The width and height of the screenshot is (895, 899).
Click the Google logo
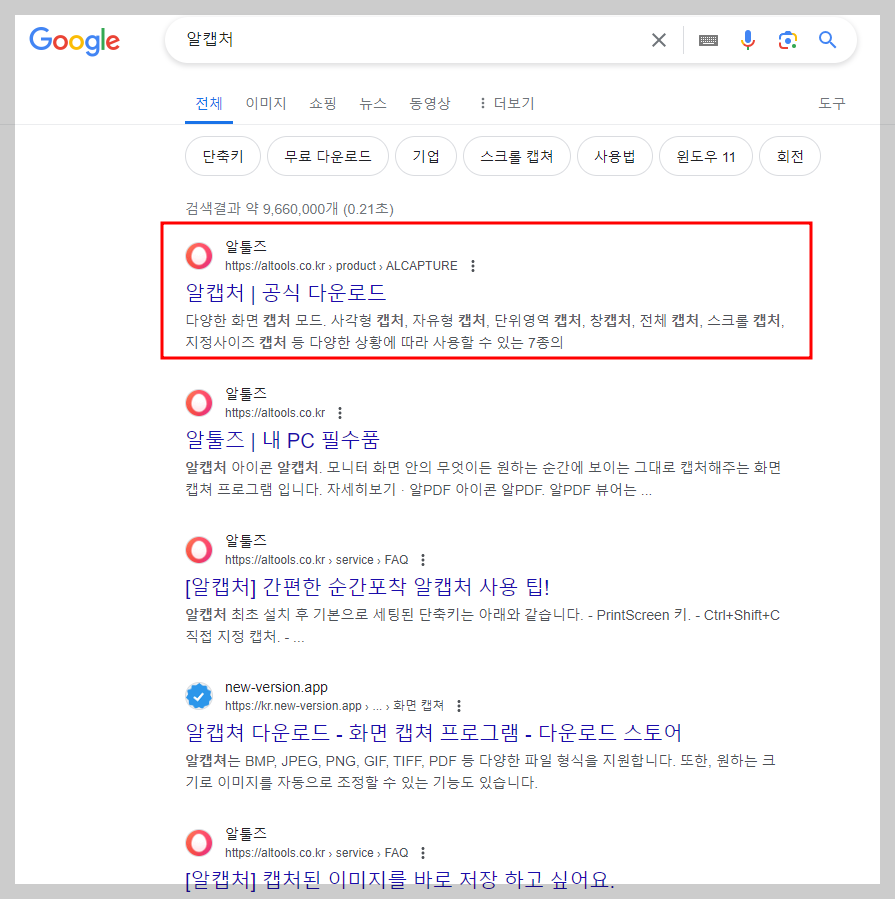coord(75,41)
